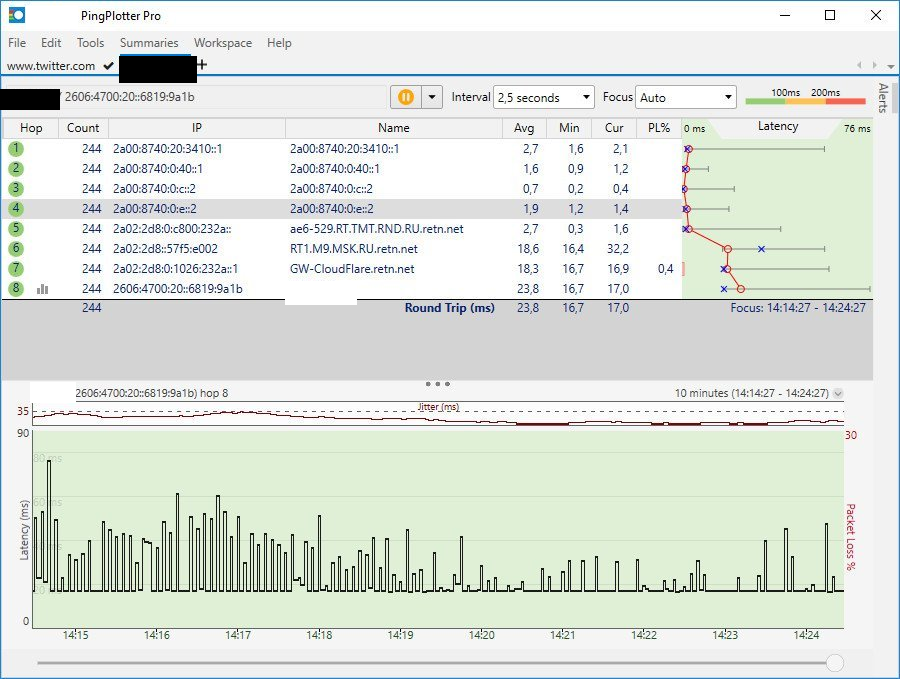900x679 pixels.
Task: Click the hop 4 green circle
Action: click(16, 208)
